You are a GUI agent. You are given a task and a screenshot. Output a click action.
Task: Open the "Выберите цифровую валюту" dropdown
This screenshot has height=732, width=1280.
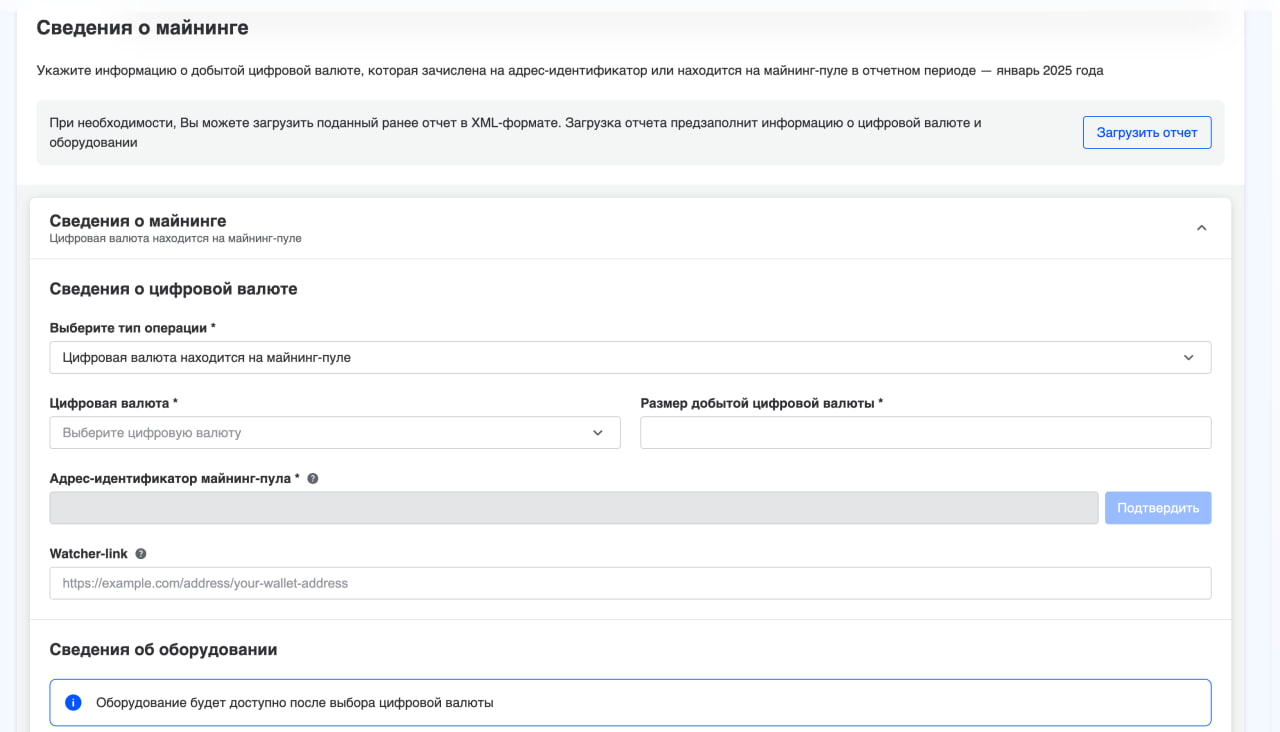[334, 433]
